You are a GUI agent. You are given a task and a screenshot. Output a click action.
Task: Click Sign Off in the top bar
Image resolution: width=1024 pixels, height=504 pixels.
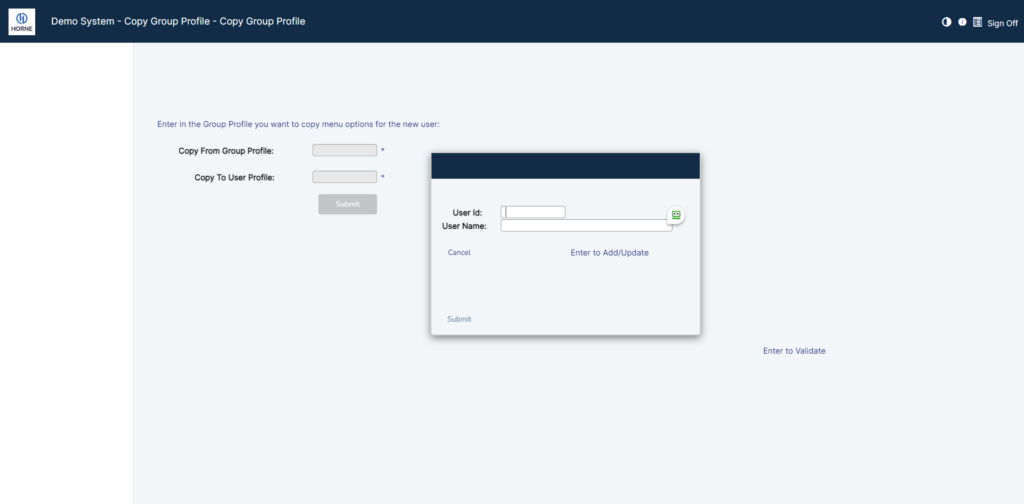tap(1002, 23)
